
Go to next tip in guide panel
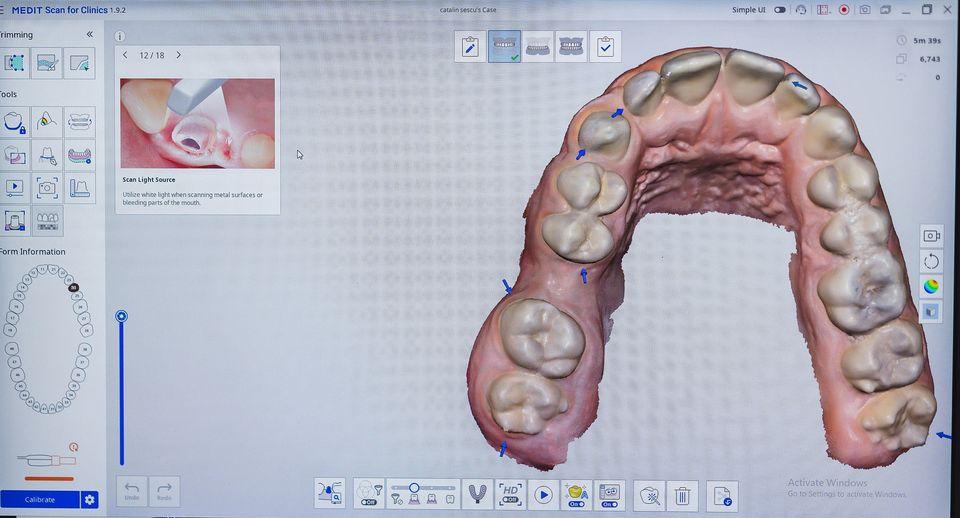(x=179, y=55)
